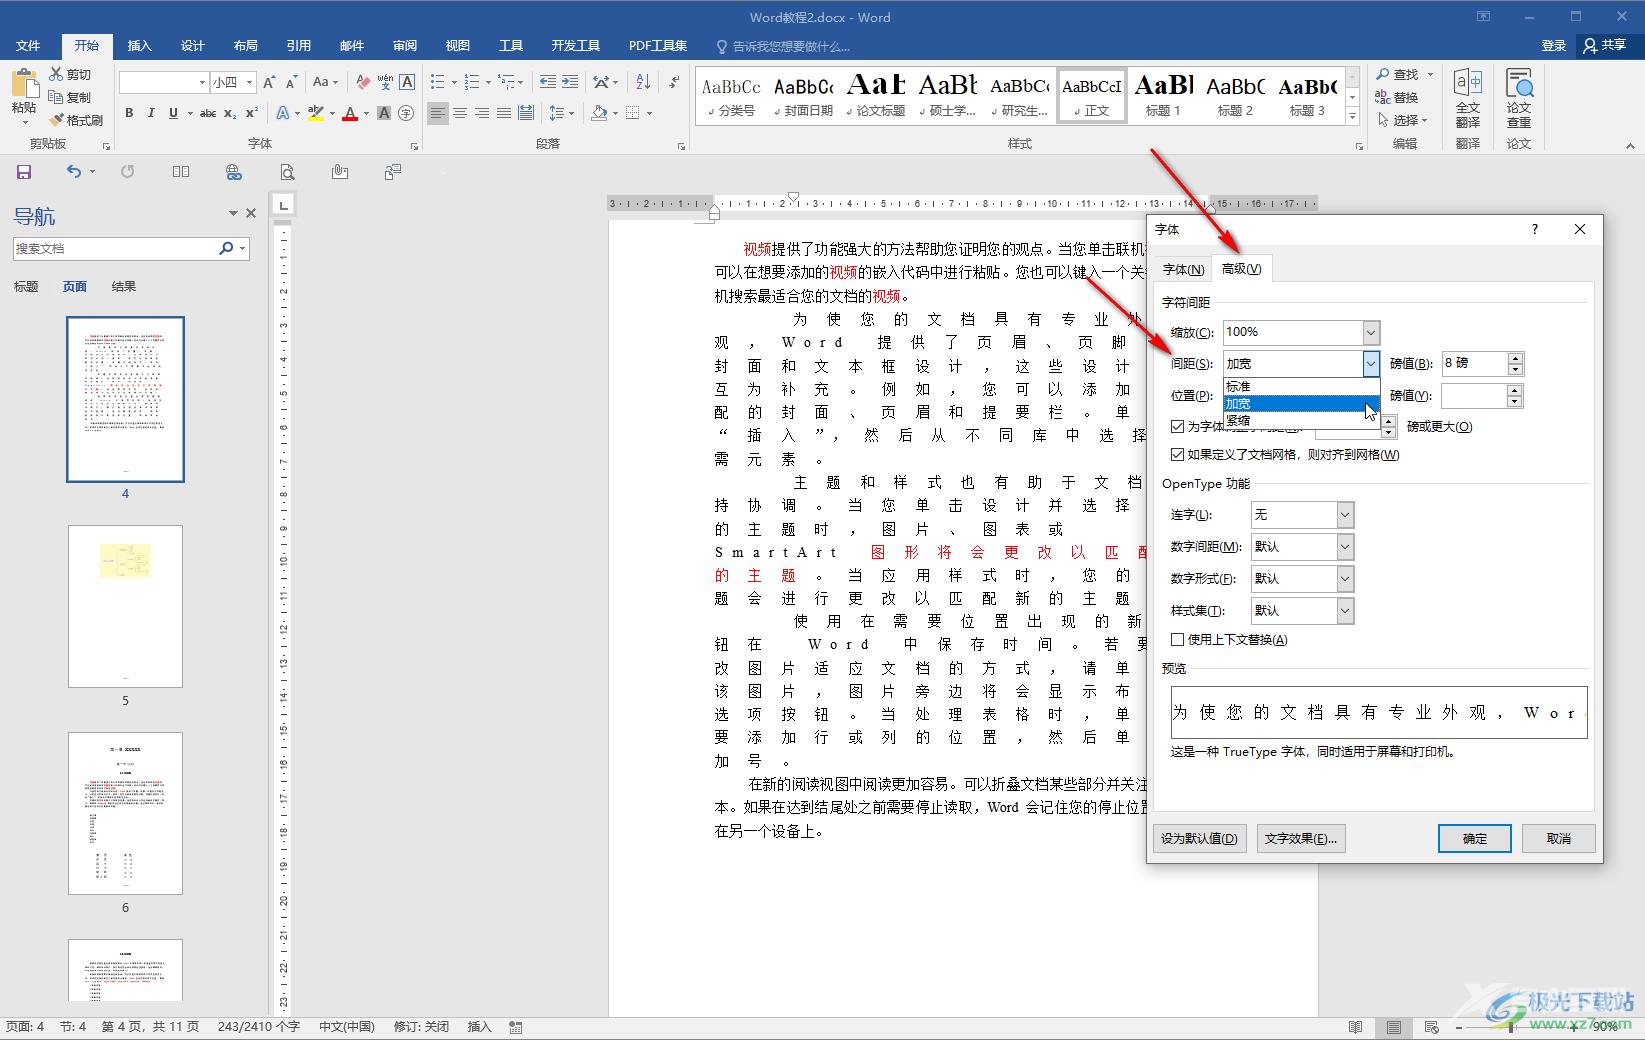Apply yellow text highlight color

pos(316,113)
